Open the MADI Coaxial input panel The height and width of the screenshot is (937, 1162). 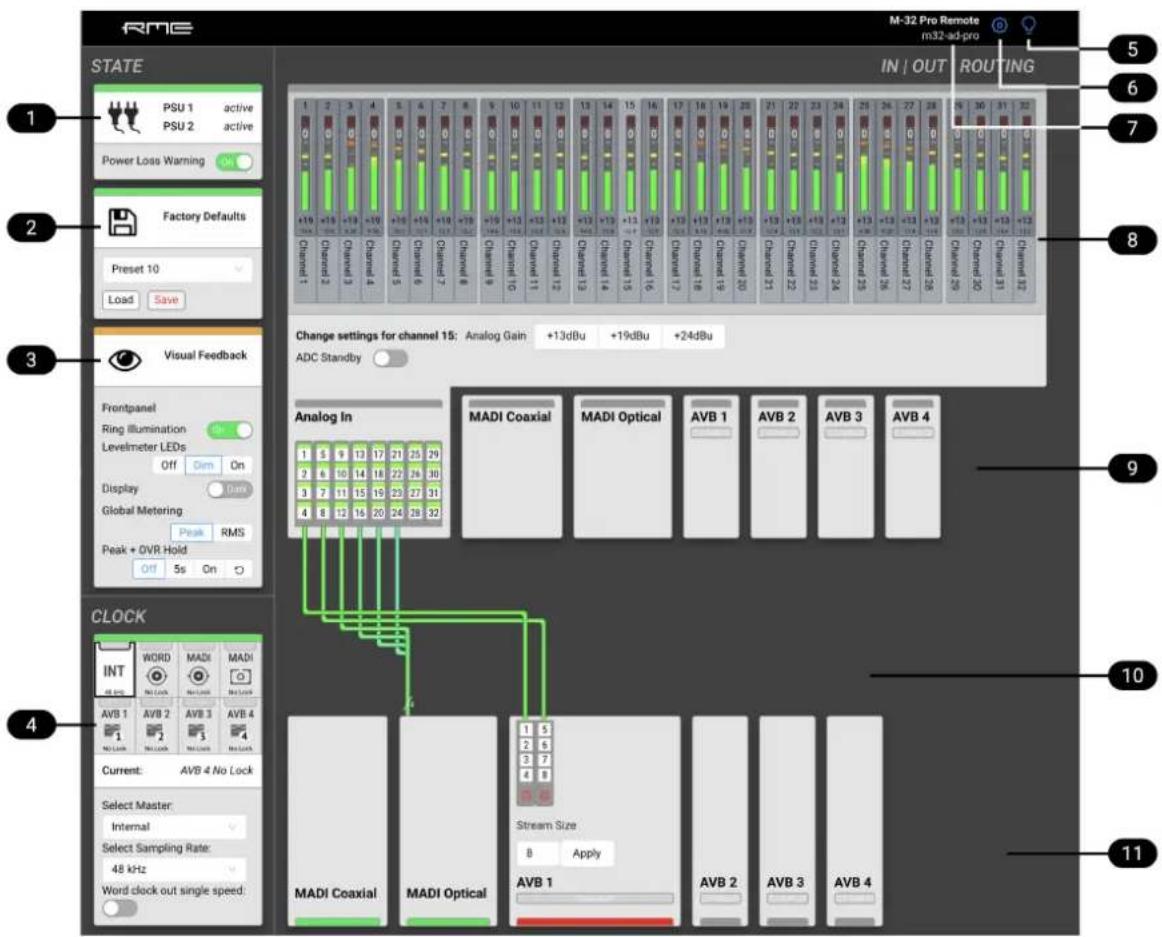click(511, 466)
